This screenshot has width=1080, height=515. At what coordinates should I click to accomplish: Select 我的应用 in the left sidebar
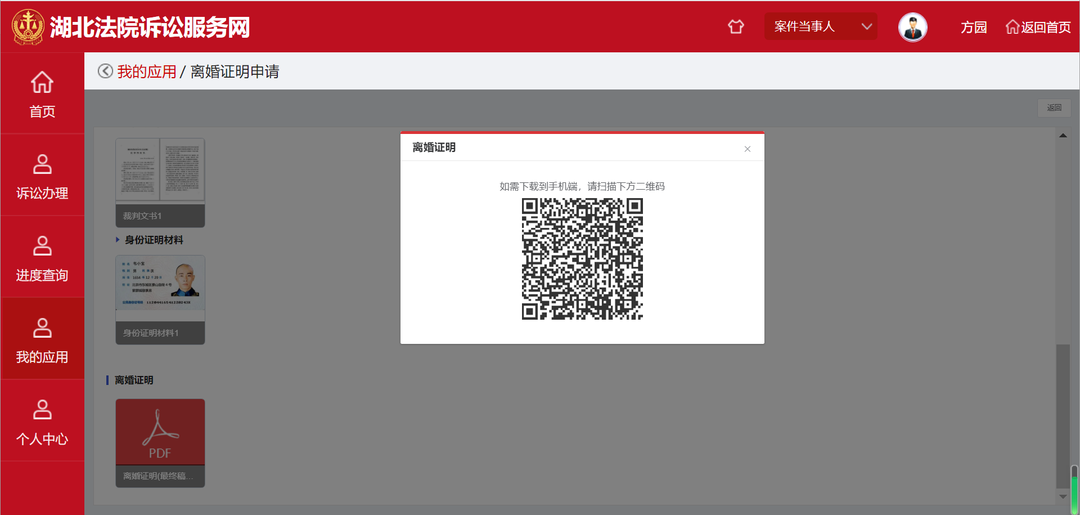42,339
